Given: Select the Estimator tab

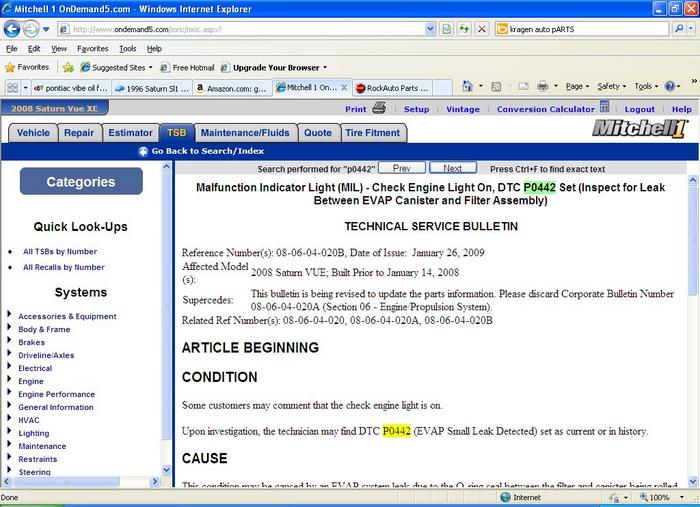Looking at the screenshot, I should (130, 133).
